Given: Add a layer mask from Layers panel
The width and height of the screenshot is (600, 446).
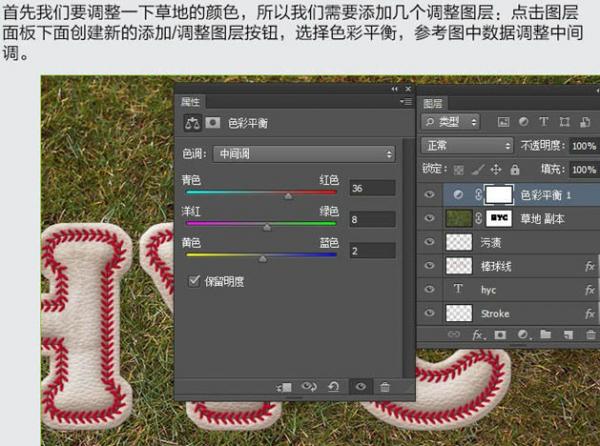Looking at the screenshot, I should 500,334.
